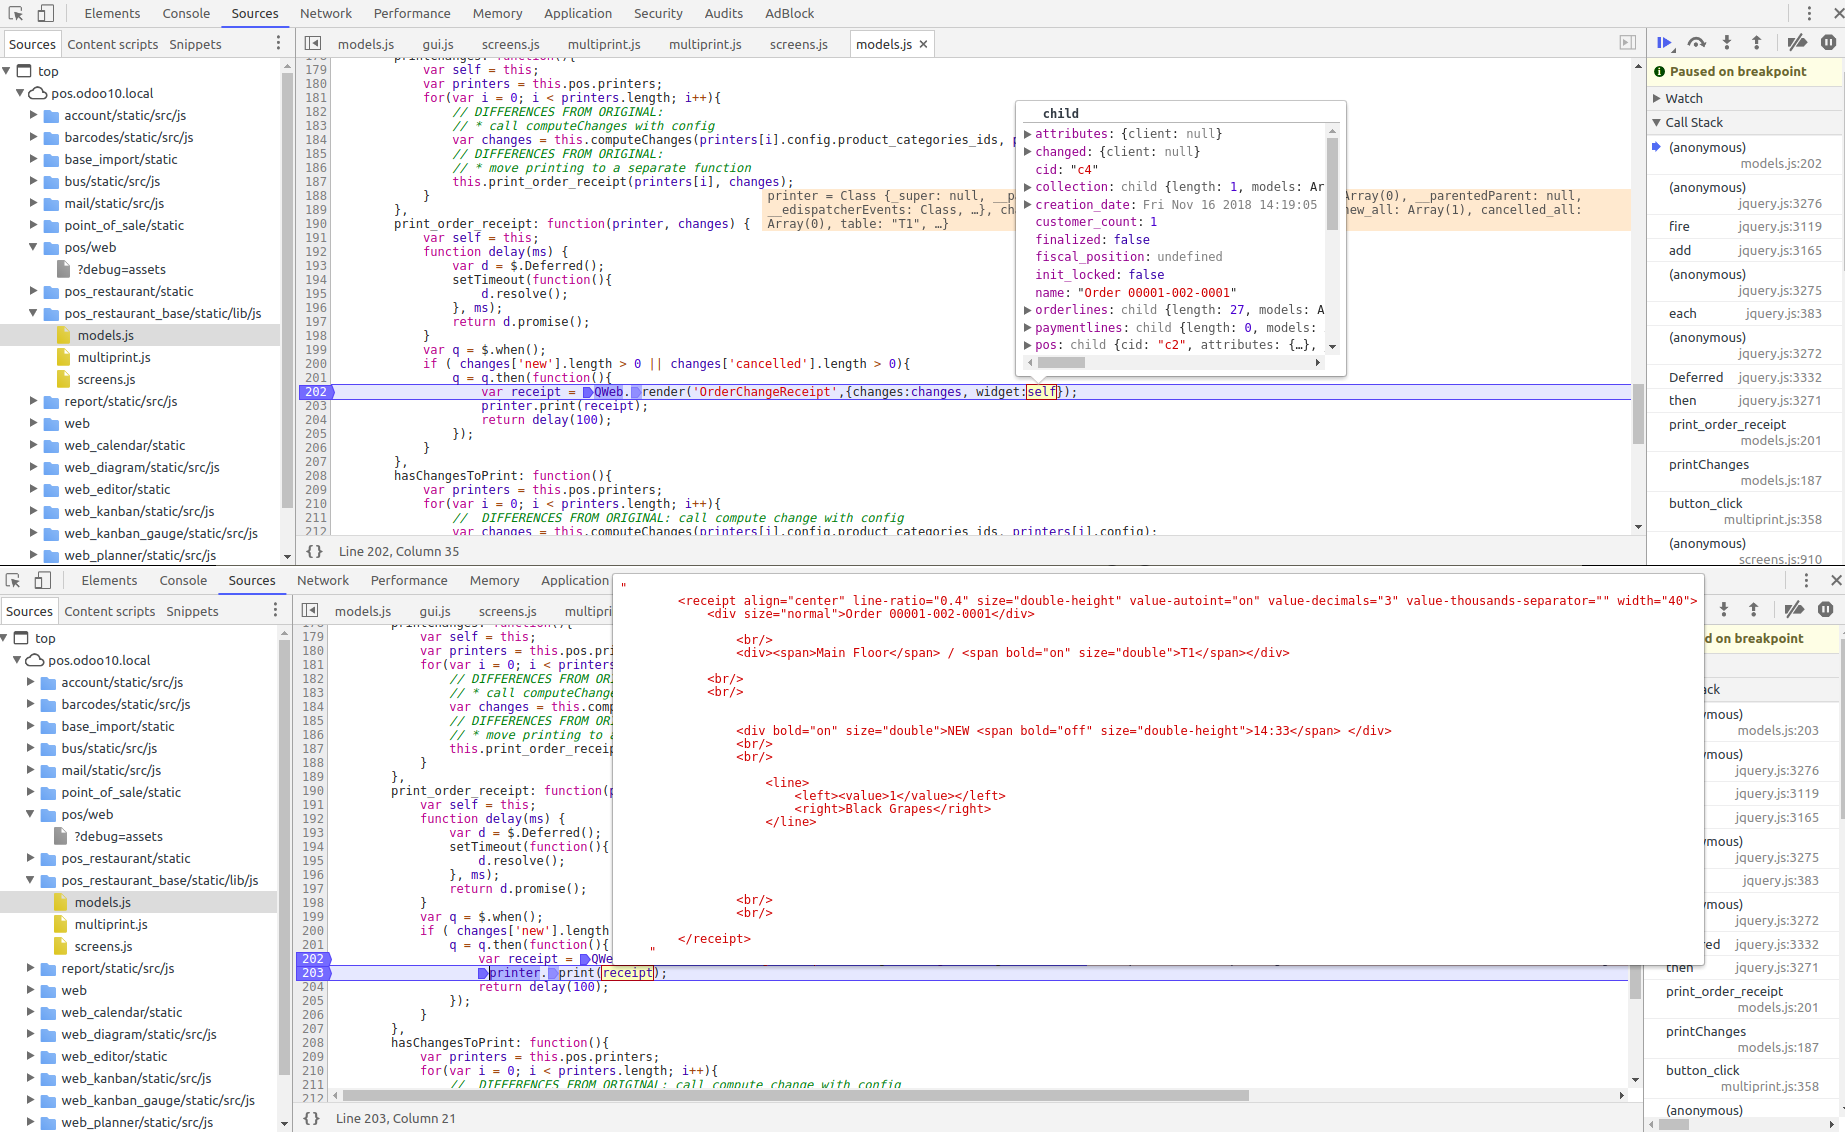Close the models.js editor tab
The image size is (1845, 1140).
[x=923, y=43]
